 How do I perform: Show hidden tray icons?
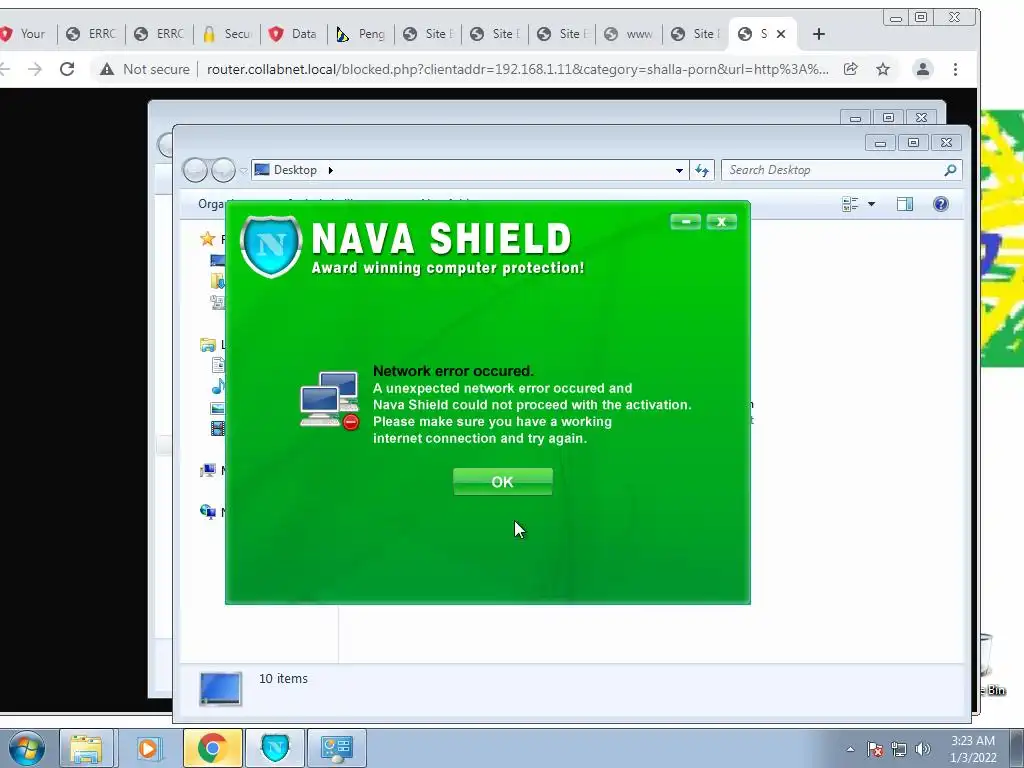point(850,749)
